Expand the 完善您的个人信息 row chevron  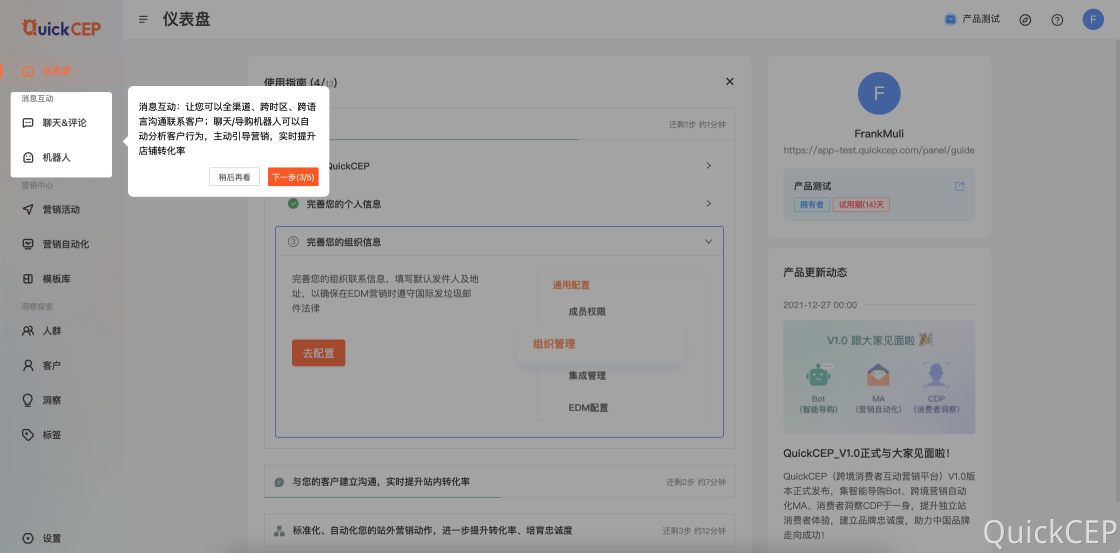tap(709, 204)
